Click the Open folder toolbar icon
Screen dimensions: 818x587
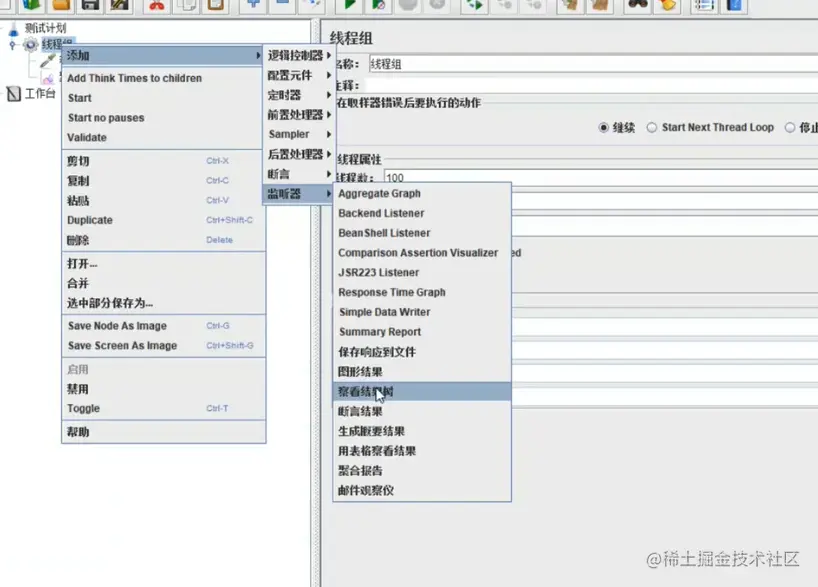(61, 5)
